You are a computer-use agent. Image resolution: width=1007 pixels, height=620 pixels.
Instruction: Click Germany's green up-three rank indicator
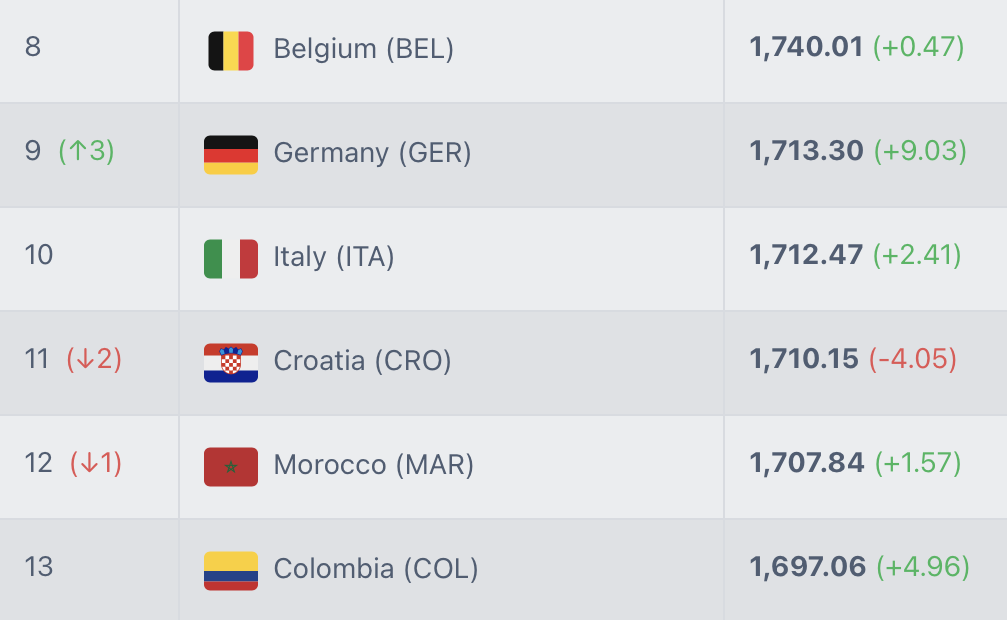(x=86, y=152)
